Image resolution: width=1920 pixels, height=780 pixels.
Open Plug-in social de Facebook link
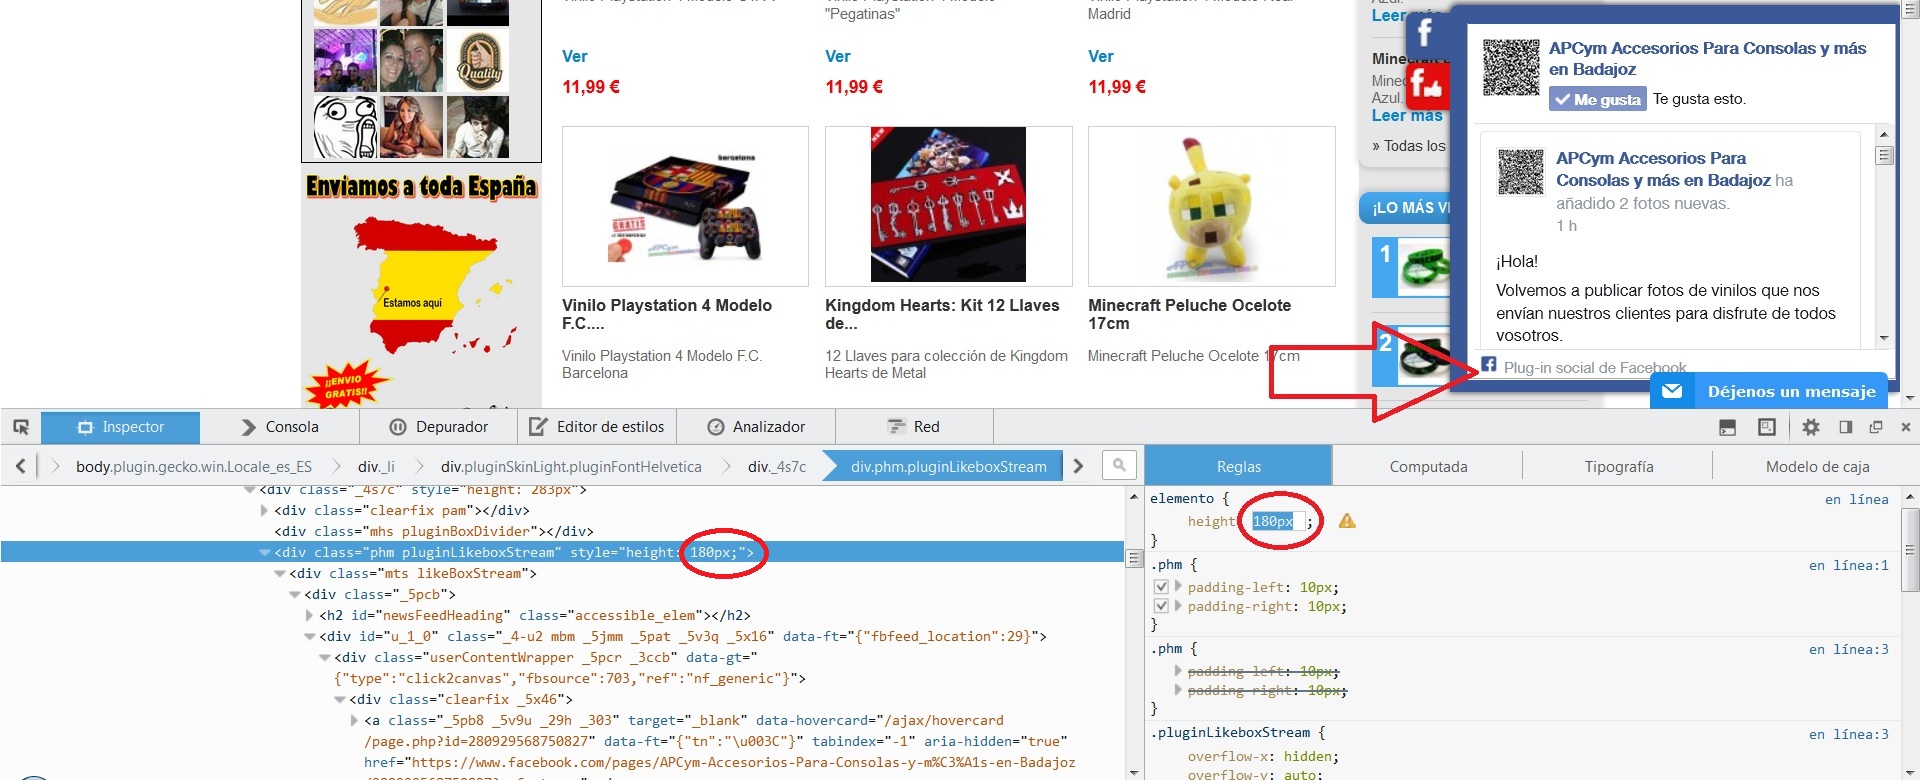tap(1594, 367)
